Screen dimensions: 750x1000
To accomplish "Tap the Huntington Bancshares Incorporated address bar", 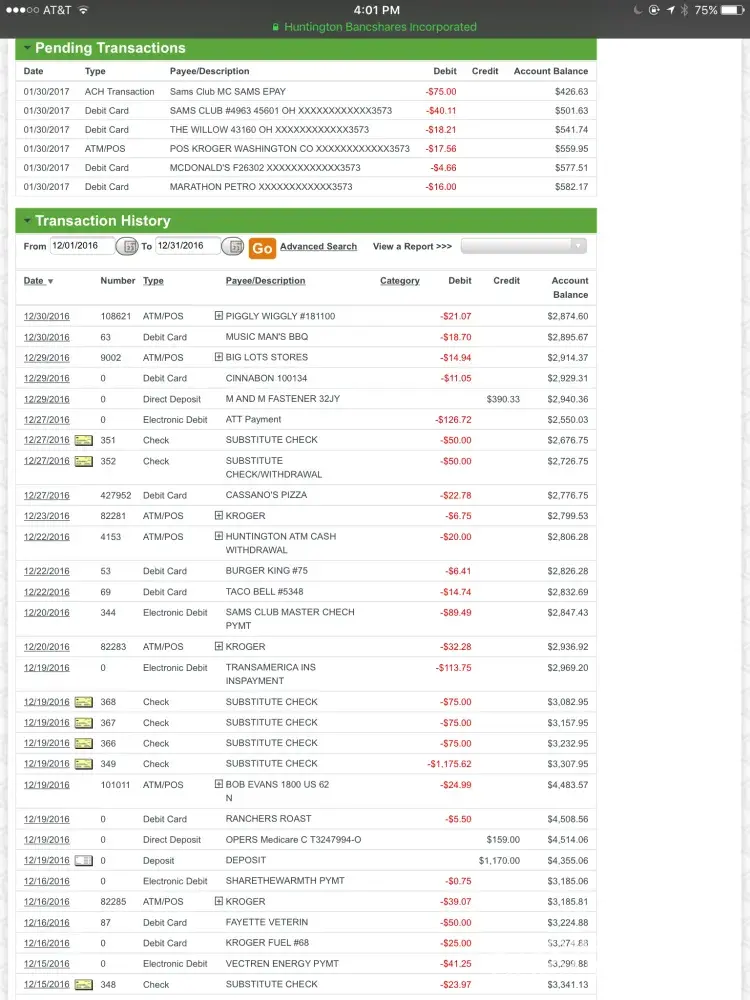I will [x=375, y=27].
